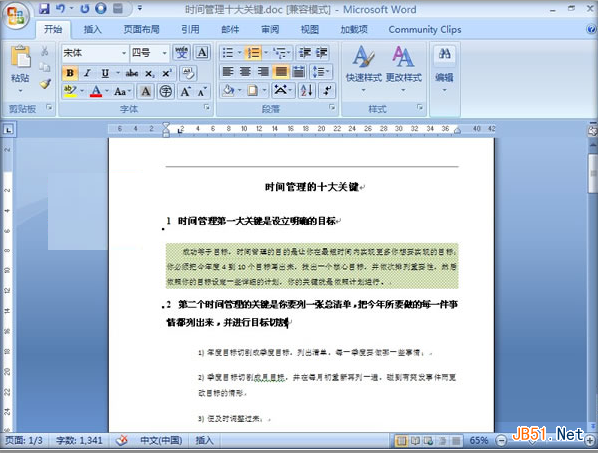Click the 粘贴 paste button
Image resolution: width=598 pixels, height=453 pixels.
(x=20, y=69)
